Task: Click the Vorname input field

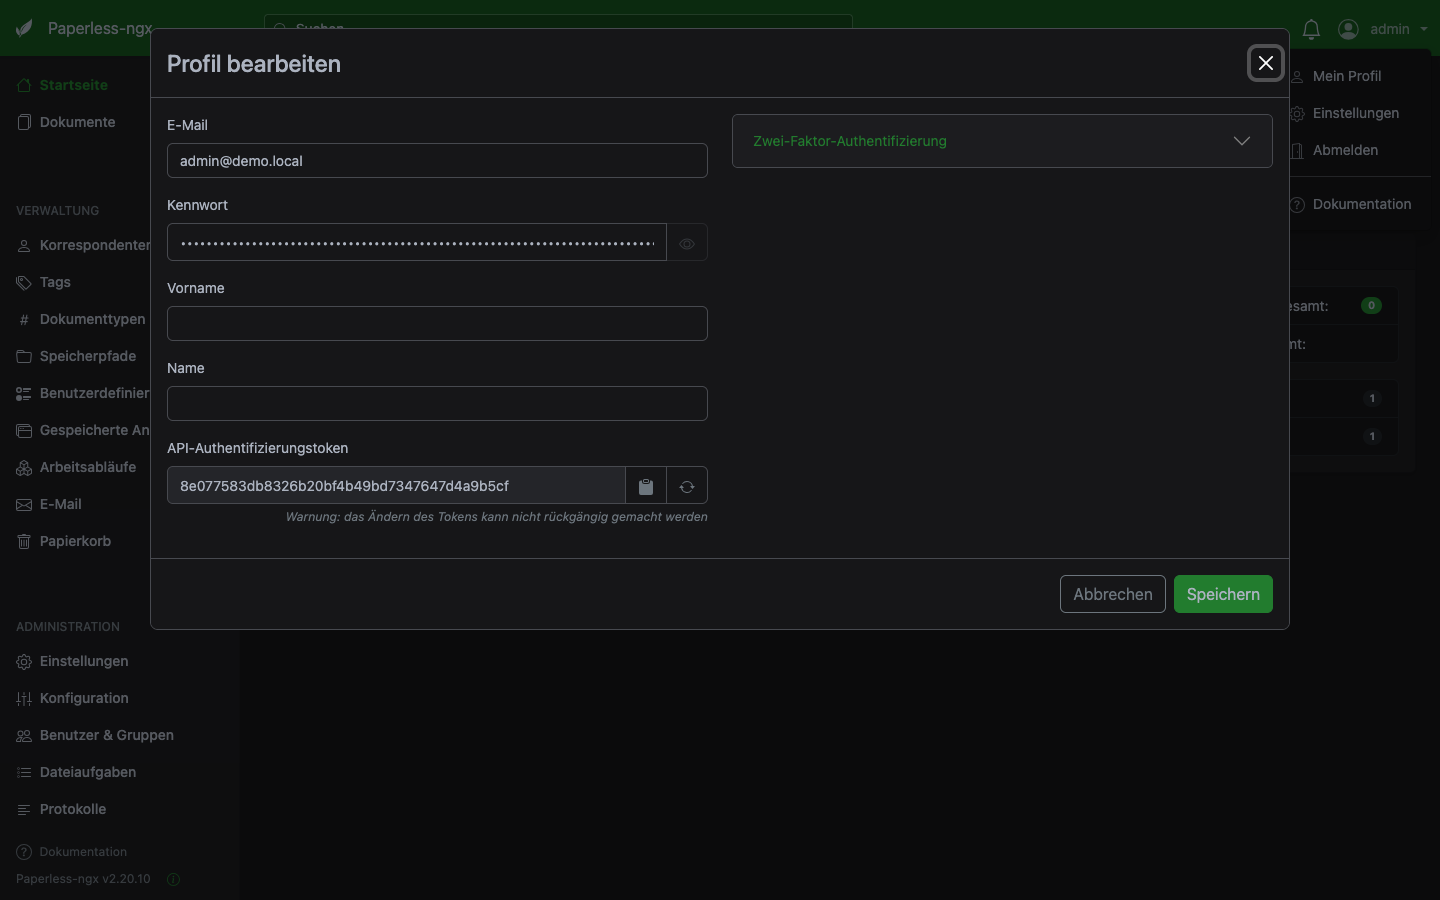Action: pyautogui.click(x=437, y=323)
